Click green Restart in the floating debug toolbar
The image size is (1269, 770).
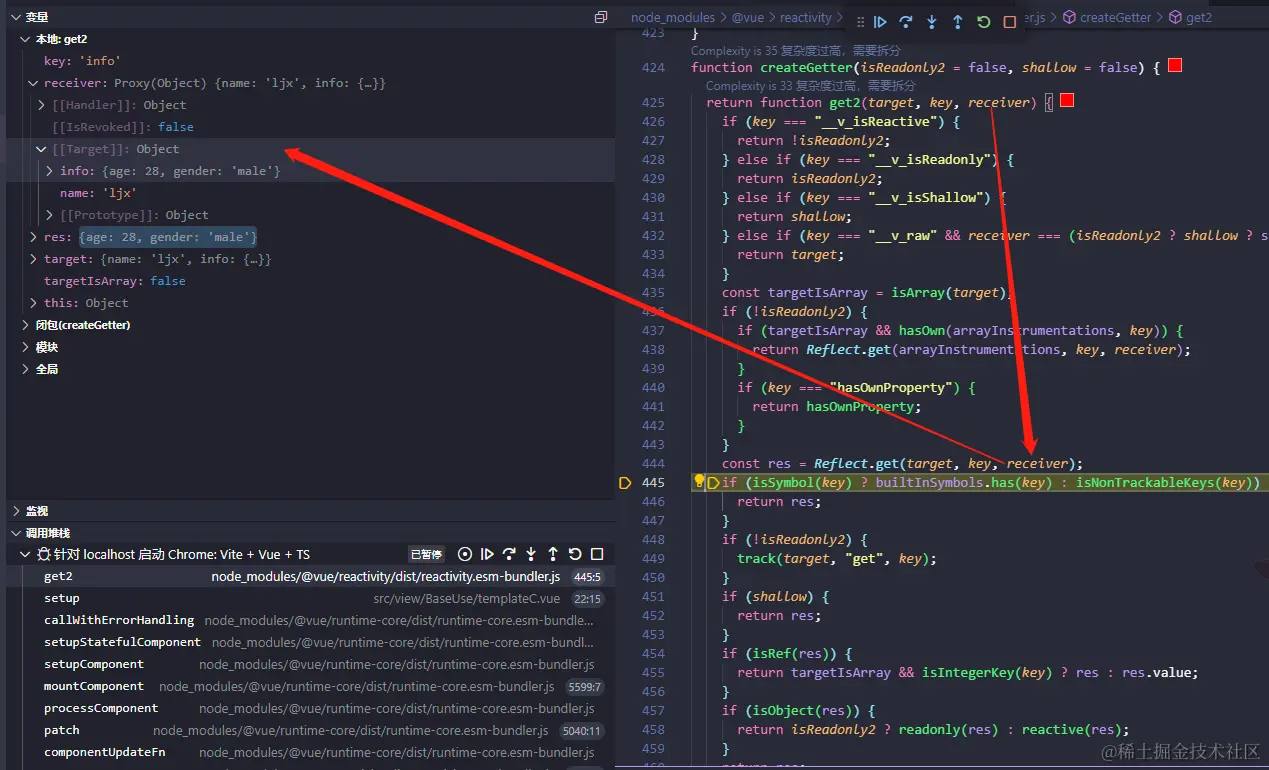(x=984, y=22)
